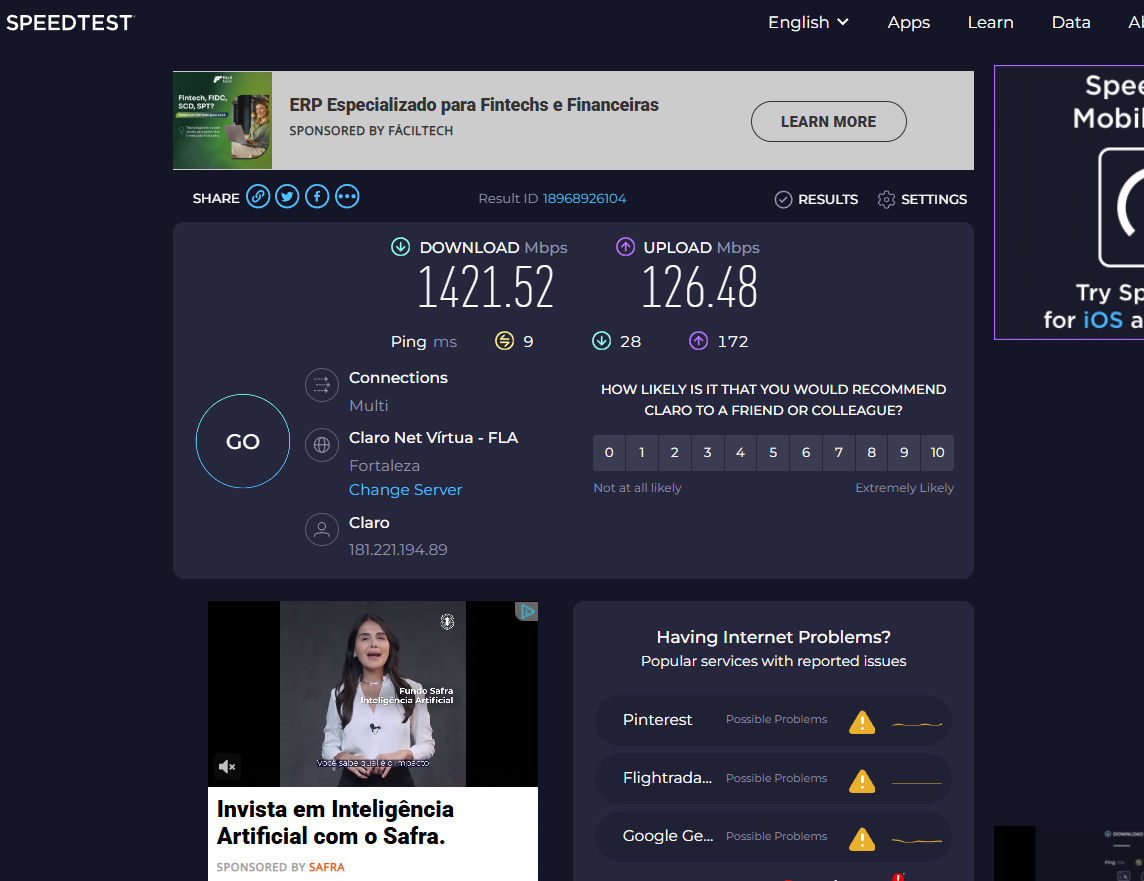The image size is (1144, 881).
Task: Open the Data menu
Action: tap(1071, 22)
